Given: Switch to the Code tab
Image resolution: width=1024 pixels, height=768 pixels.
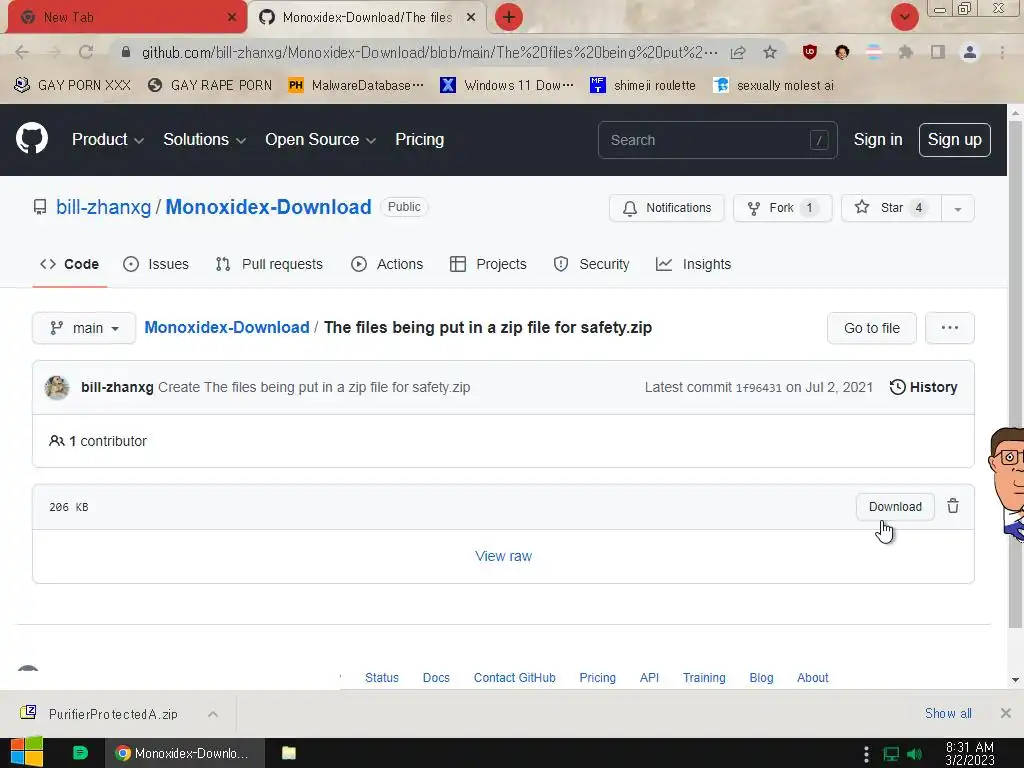Looking at the screenshot, I should pyautogui.click(x=69, y=264).
